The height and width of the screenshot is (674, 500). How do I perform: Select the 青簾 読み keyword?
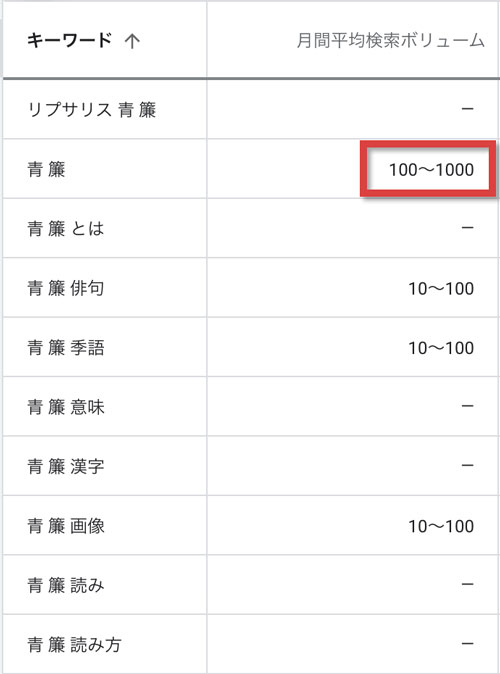coord(66,585)
